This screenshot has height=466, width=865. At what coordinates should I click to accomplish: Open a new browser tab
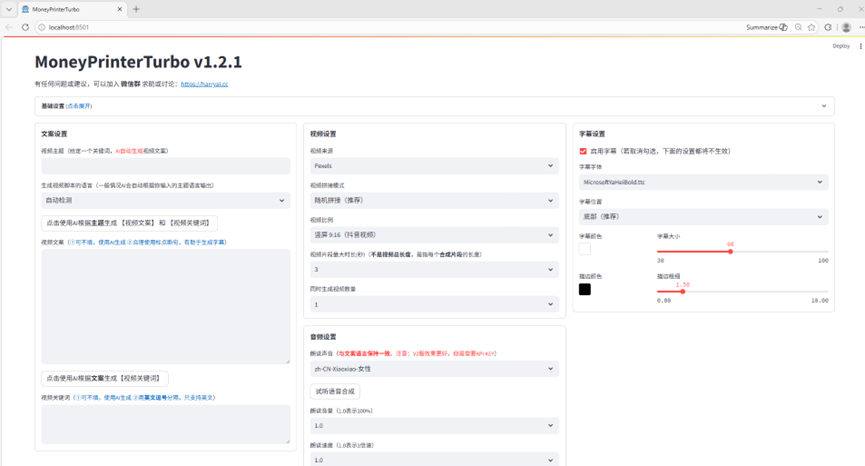coord(136,9)
